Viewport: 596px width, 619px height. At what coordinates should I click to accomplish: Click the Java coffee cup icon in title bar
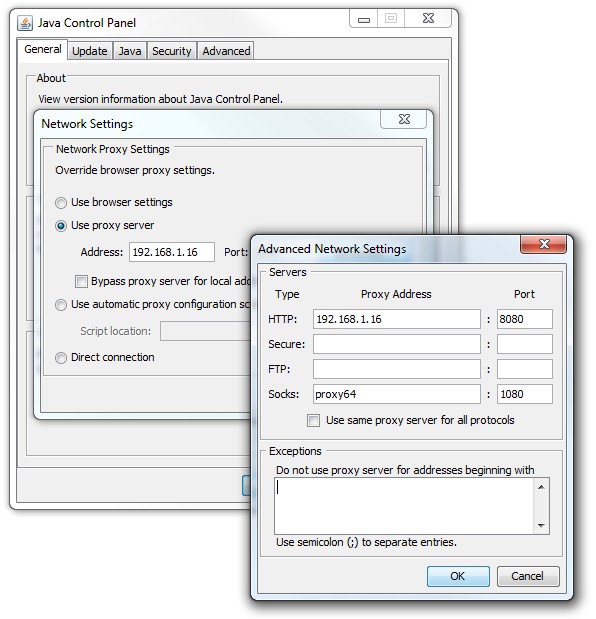click(25, 23)
